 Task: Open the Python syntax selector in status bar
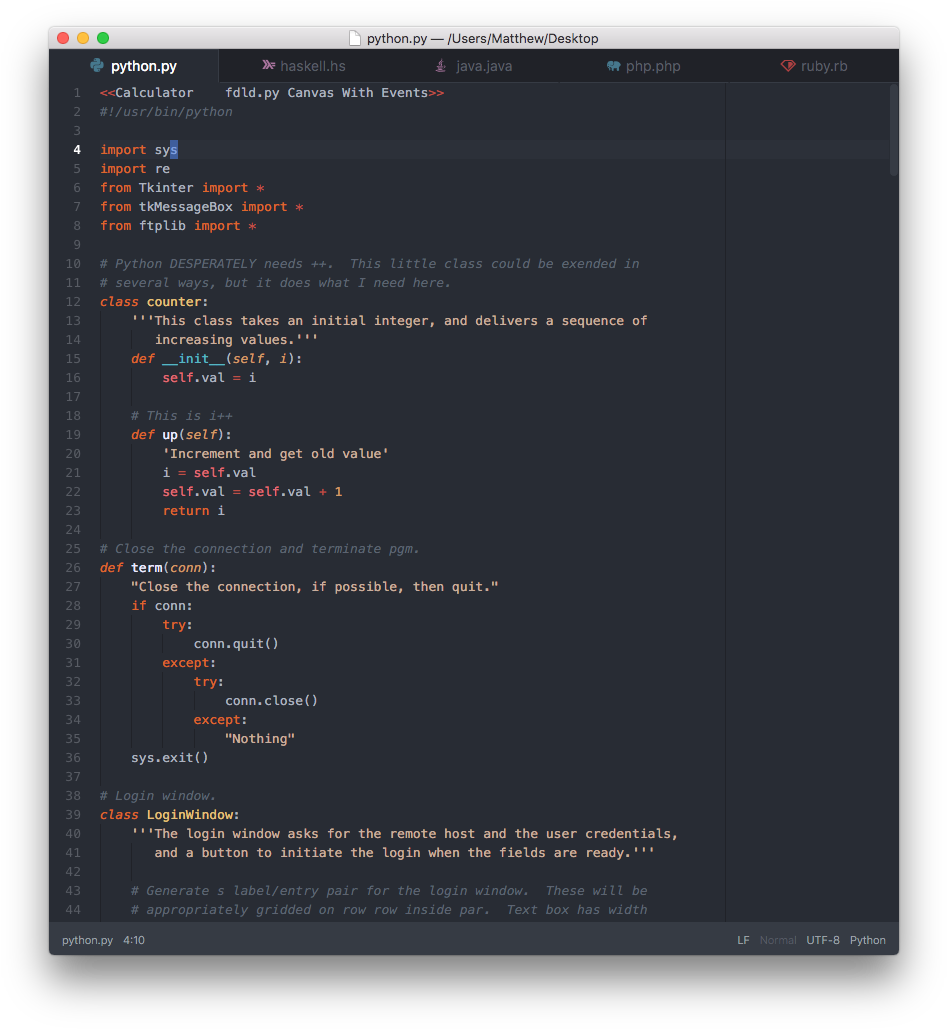[867, 940]
